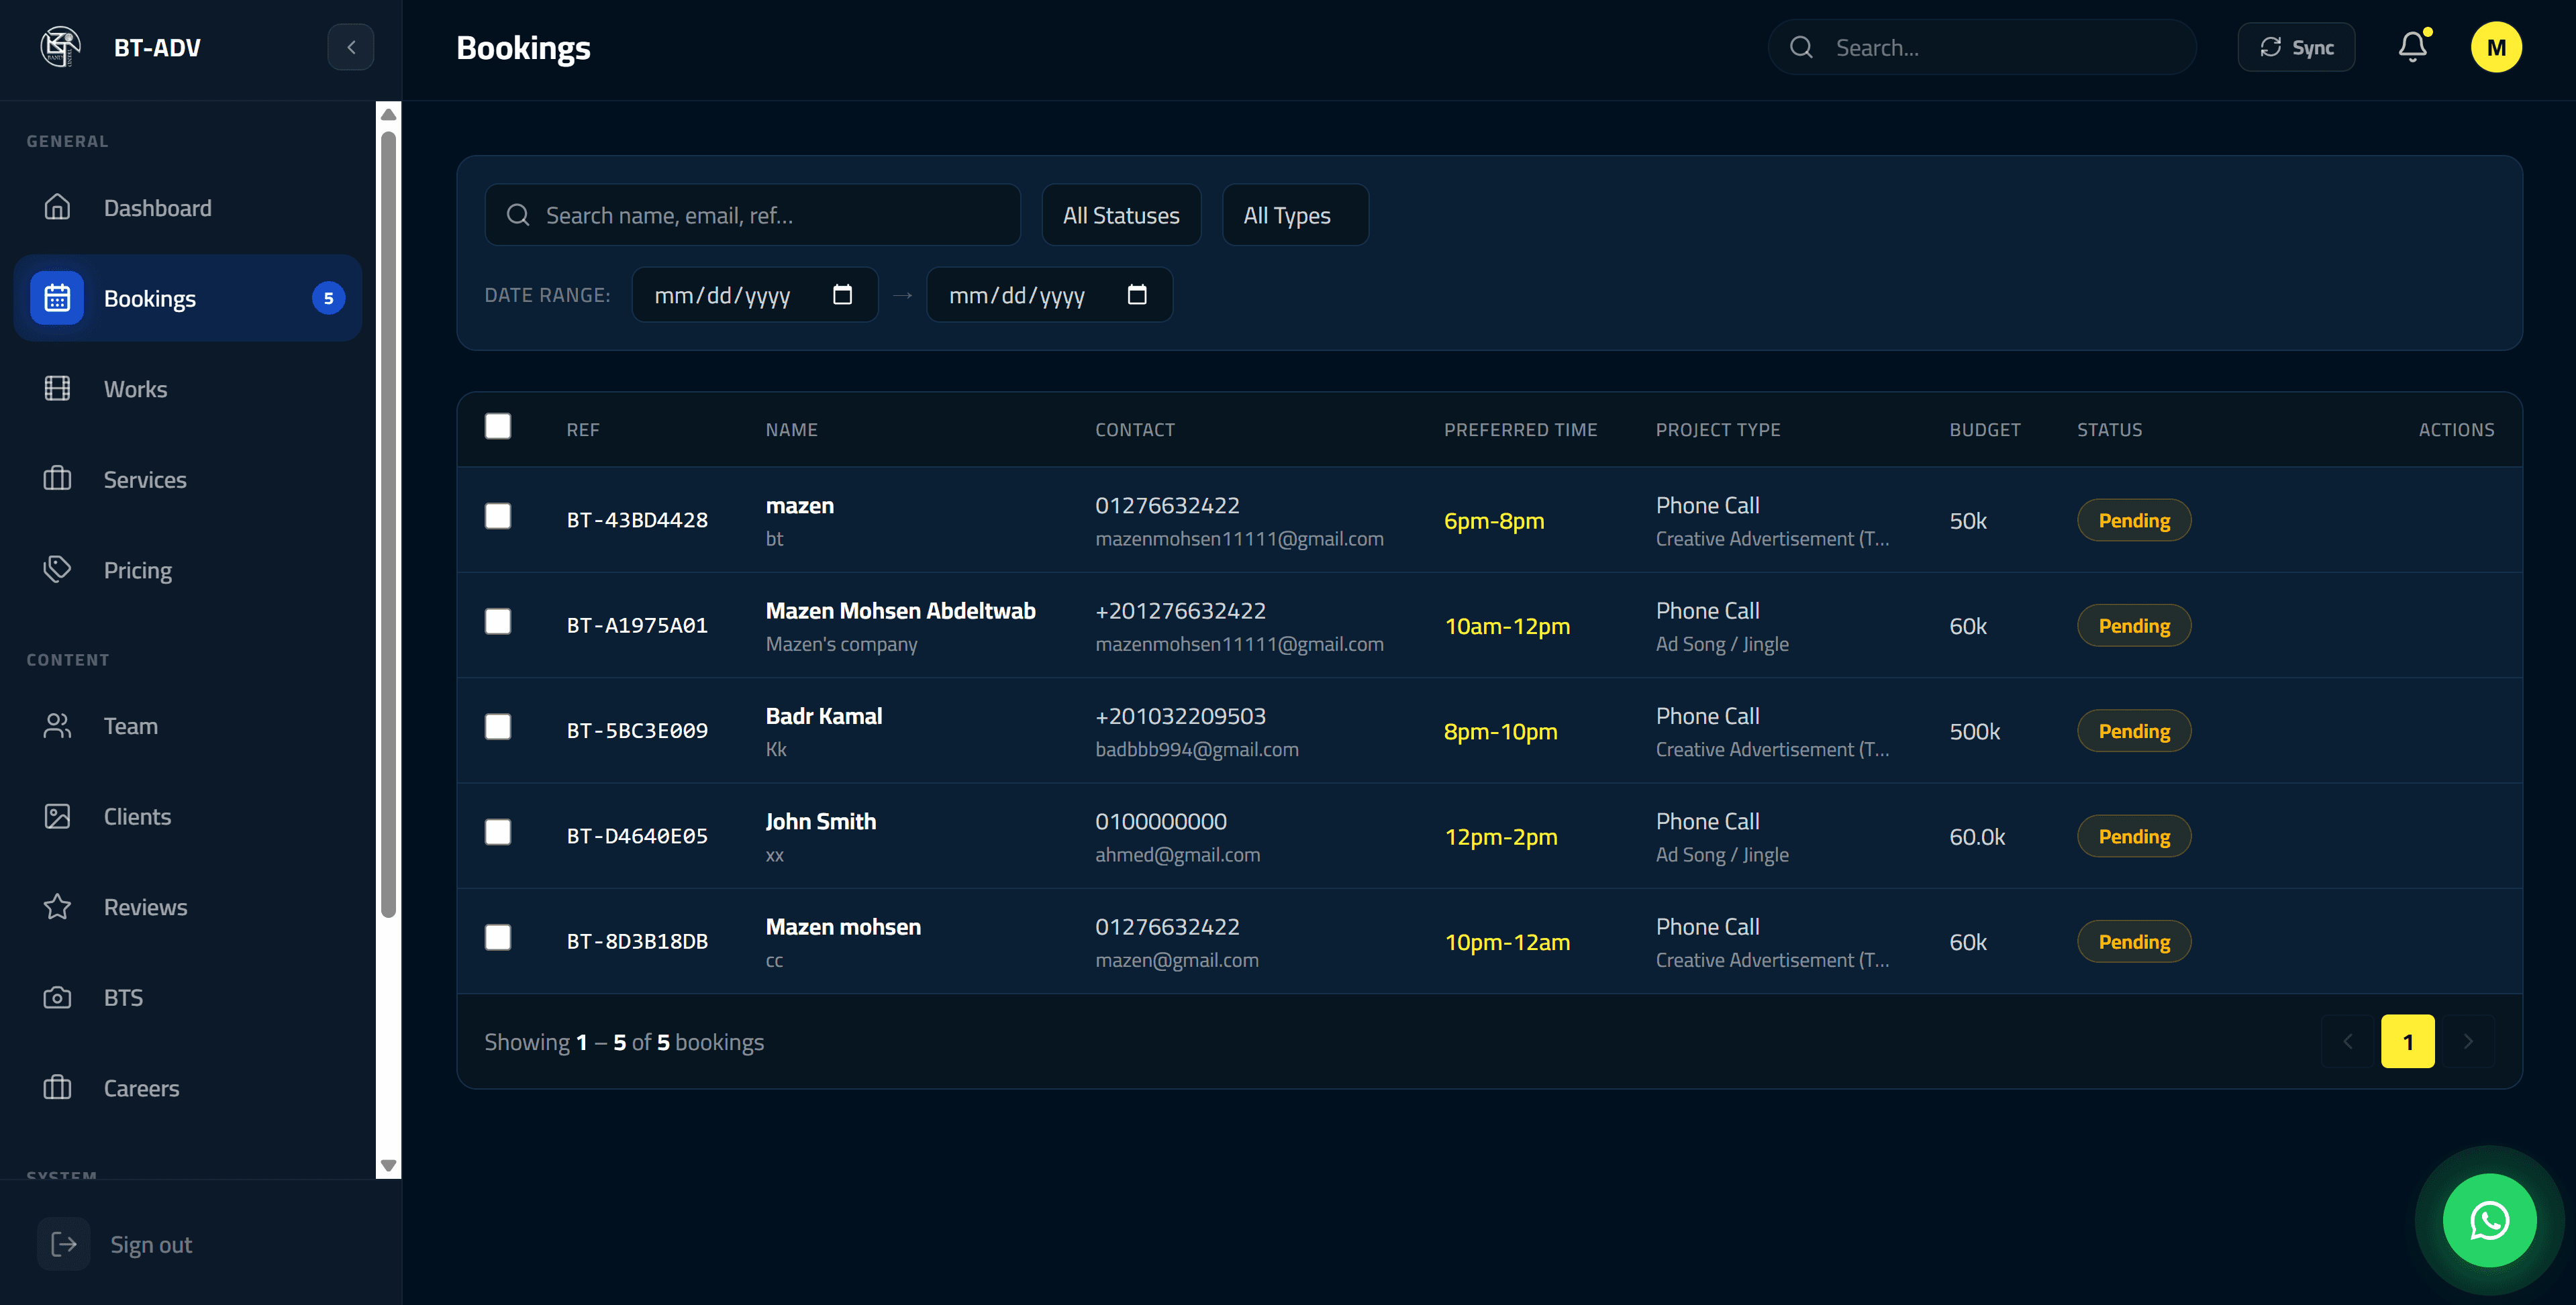Open the M user avatar menu
Screen dimensions: 2576x1305
coord(2496,47)
